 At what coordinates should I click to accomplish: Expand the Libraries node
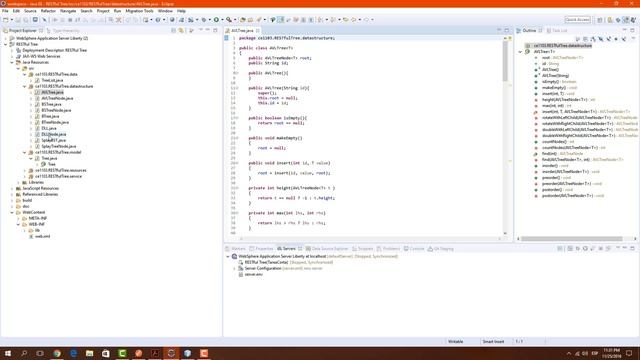[x=18, y=182]
